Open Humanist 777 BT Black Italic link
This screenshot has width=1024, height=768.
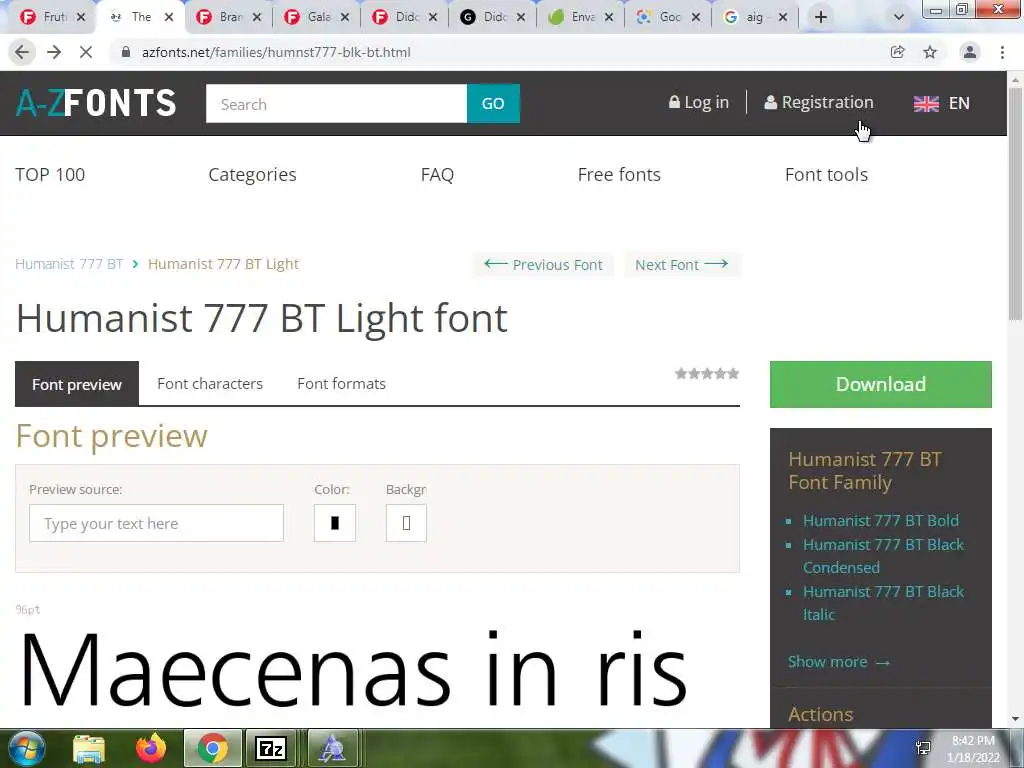click(x=884, y=603)
